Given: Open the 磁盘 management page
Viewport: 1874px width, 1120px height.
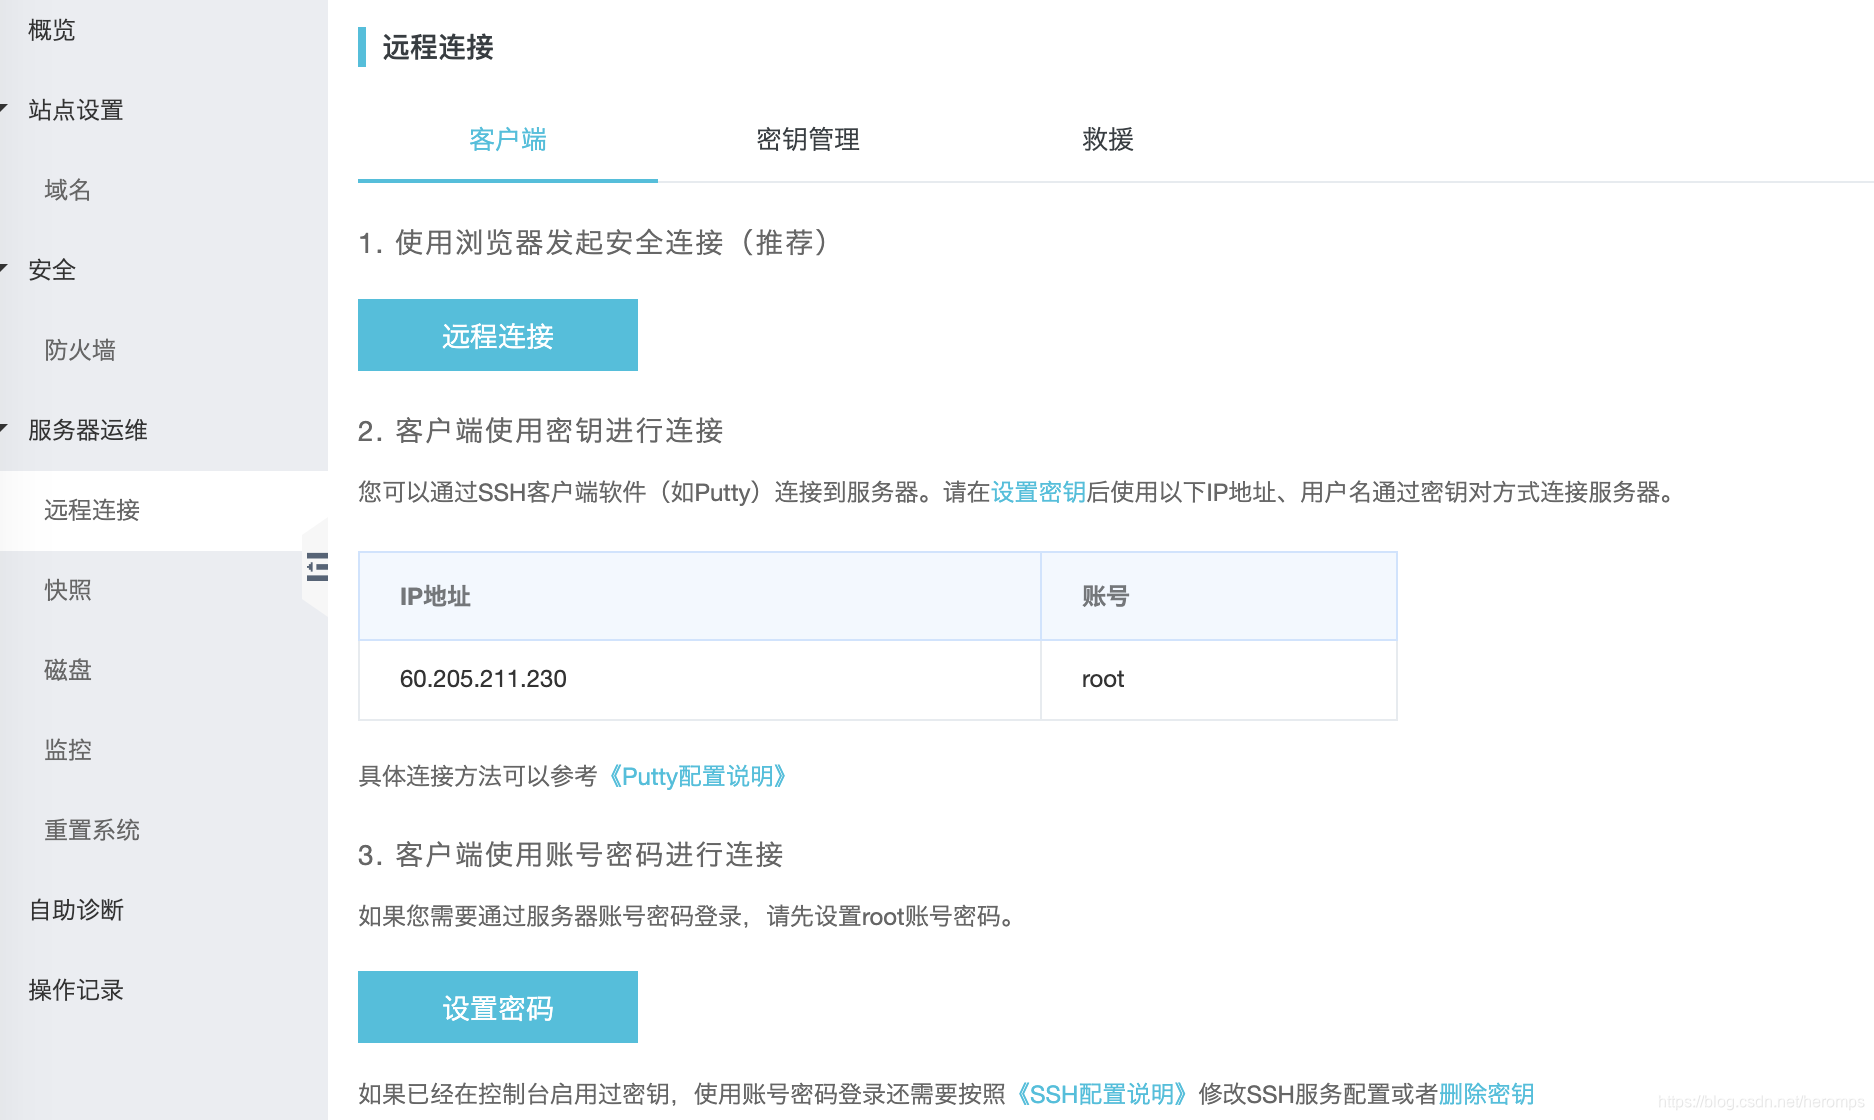Looking at the screenshot, I should 67,670.
